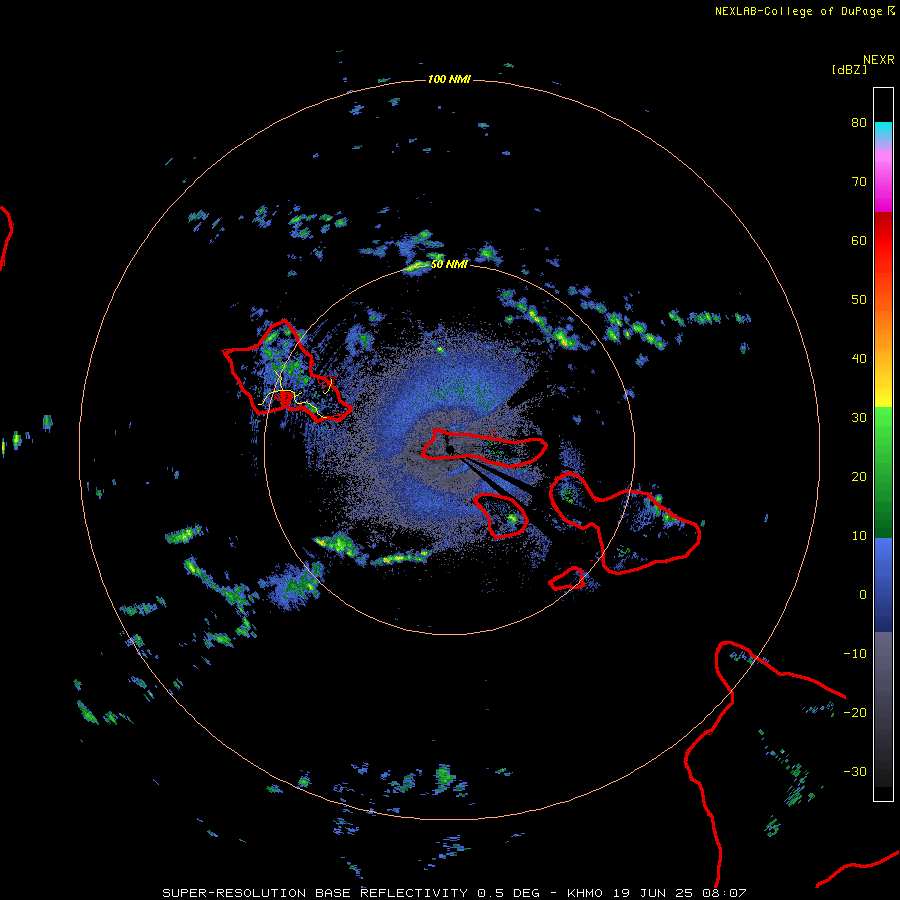This screenshot has height=900, width=900.
Task: Click the Oahu island outline with yellow roads
Action: tap(287, 372)
